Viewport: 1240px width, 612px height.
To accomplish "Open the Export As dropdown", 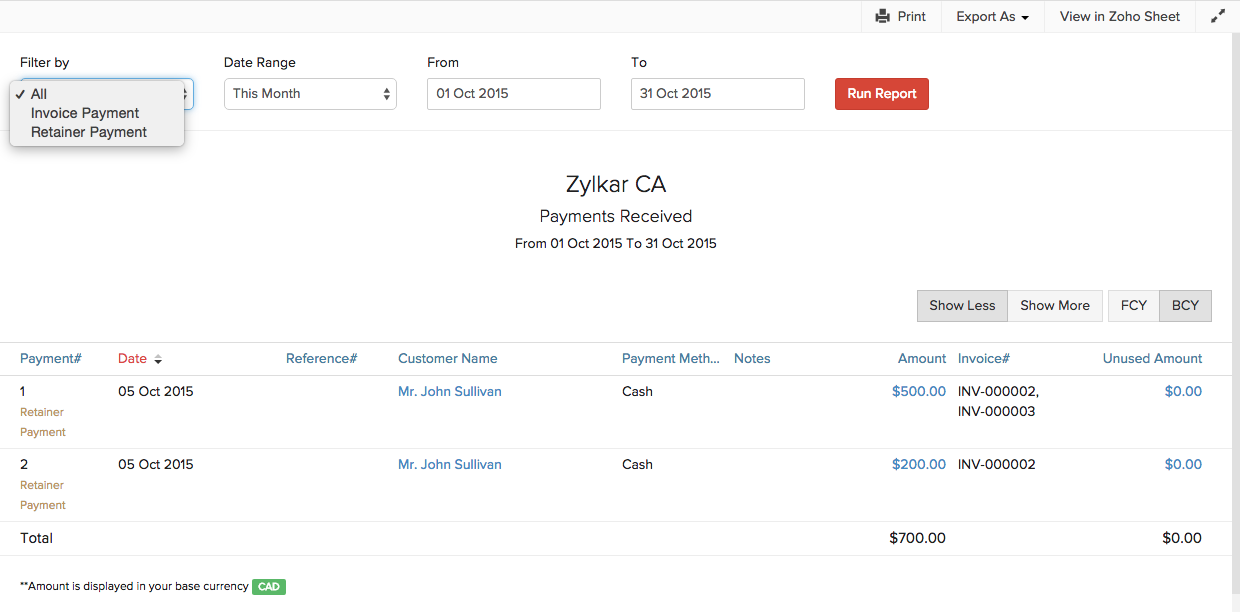I will point(992,16).
